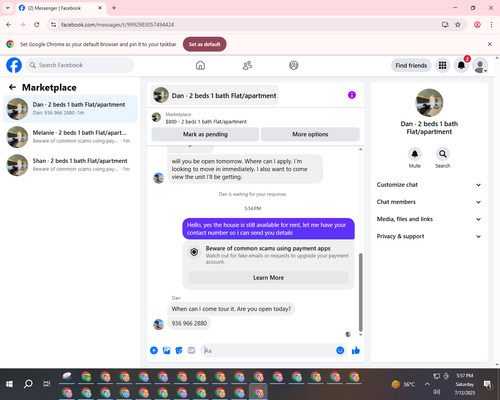Open Shan's conversation in the list

[70, 165]
